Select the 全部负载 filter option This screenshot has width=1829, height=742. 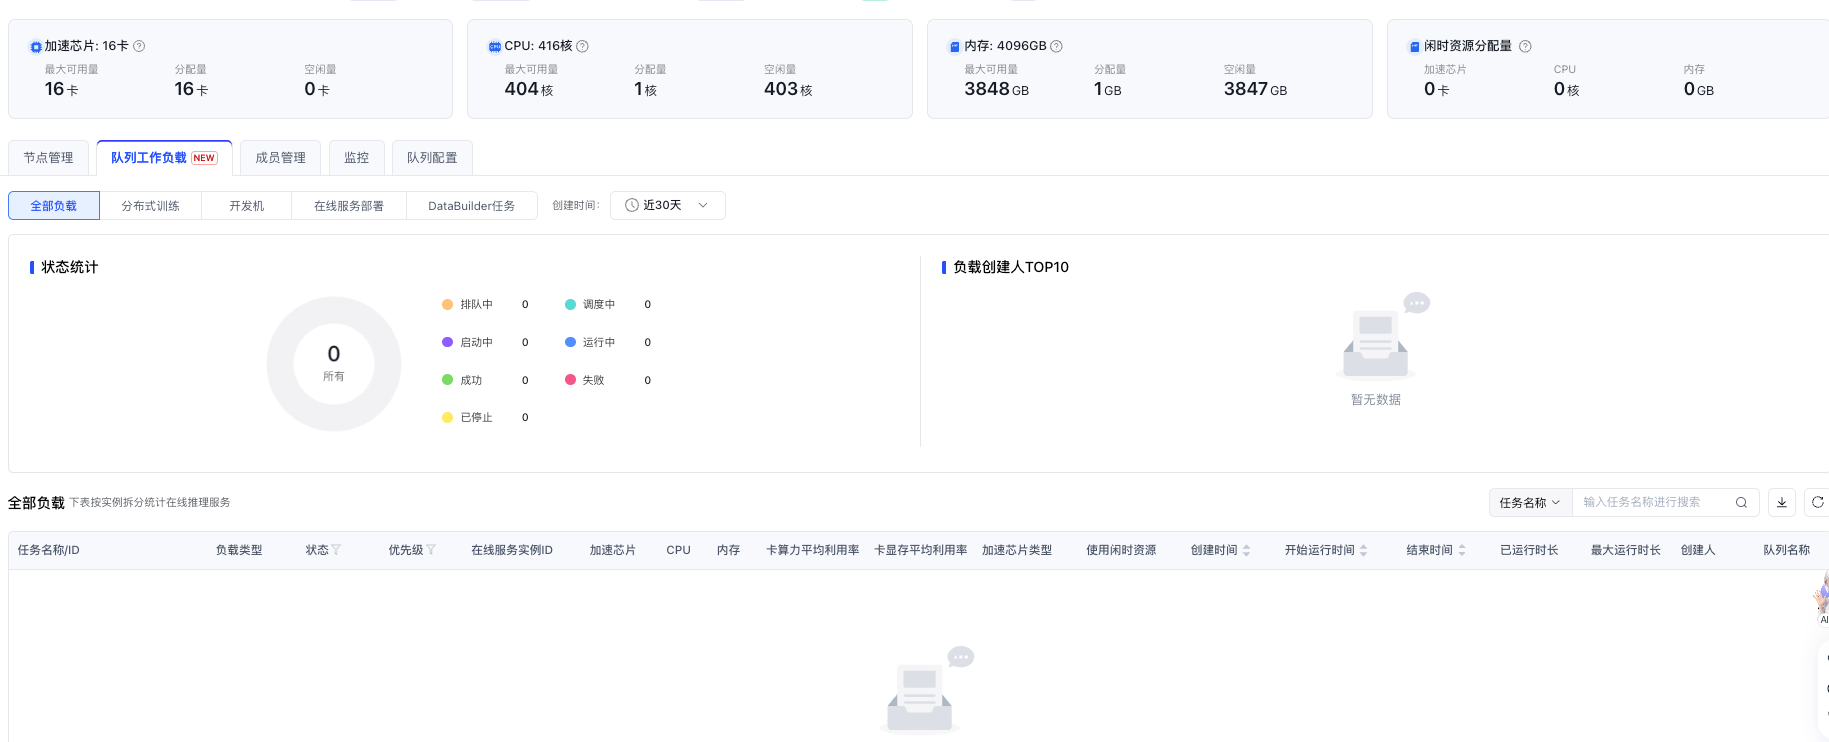coord(54,206)
